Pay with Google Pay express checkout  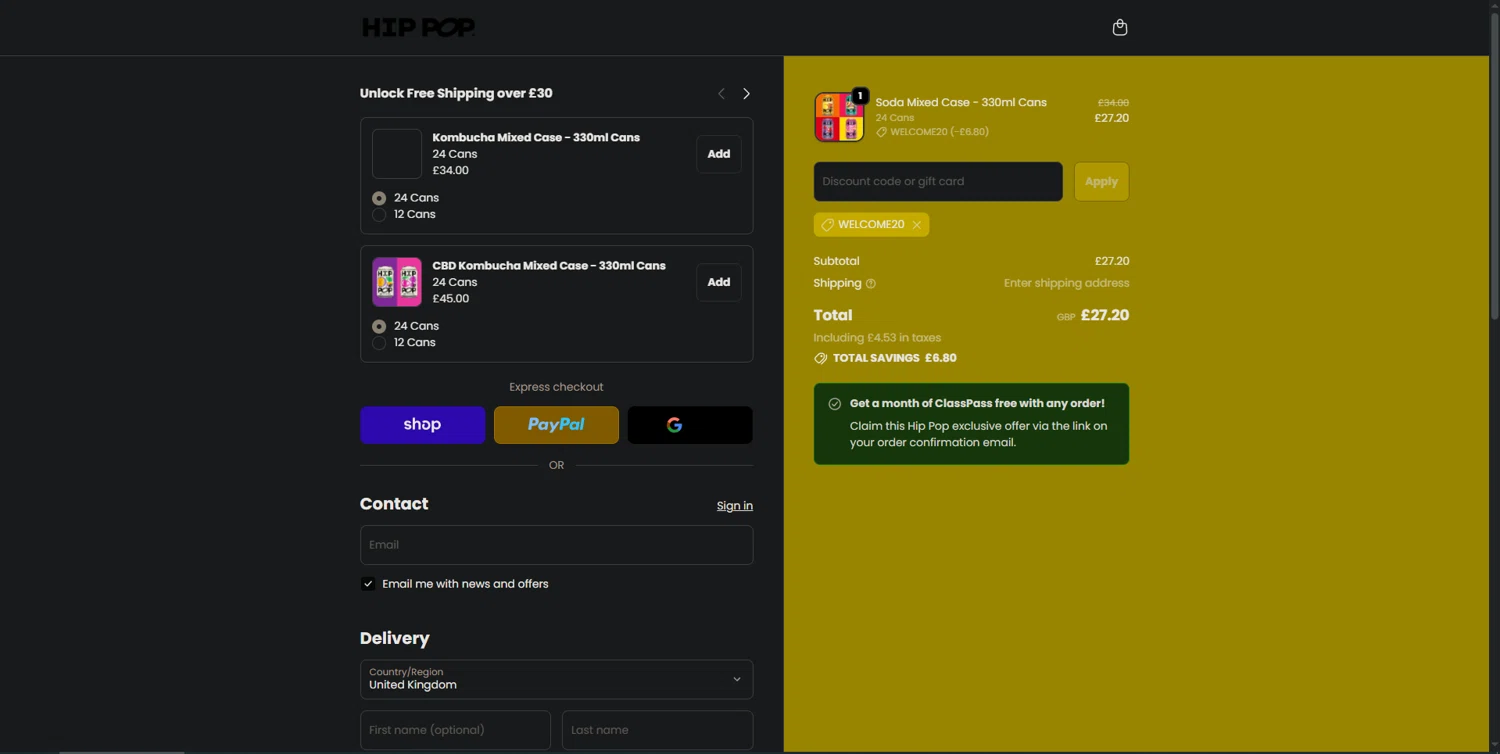coord(690,425)
